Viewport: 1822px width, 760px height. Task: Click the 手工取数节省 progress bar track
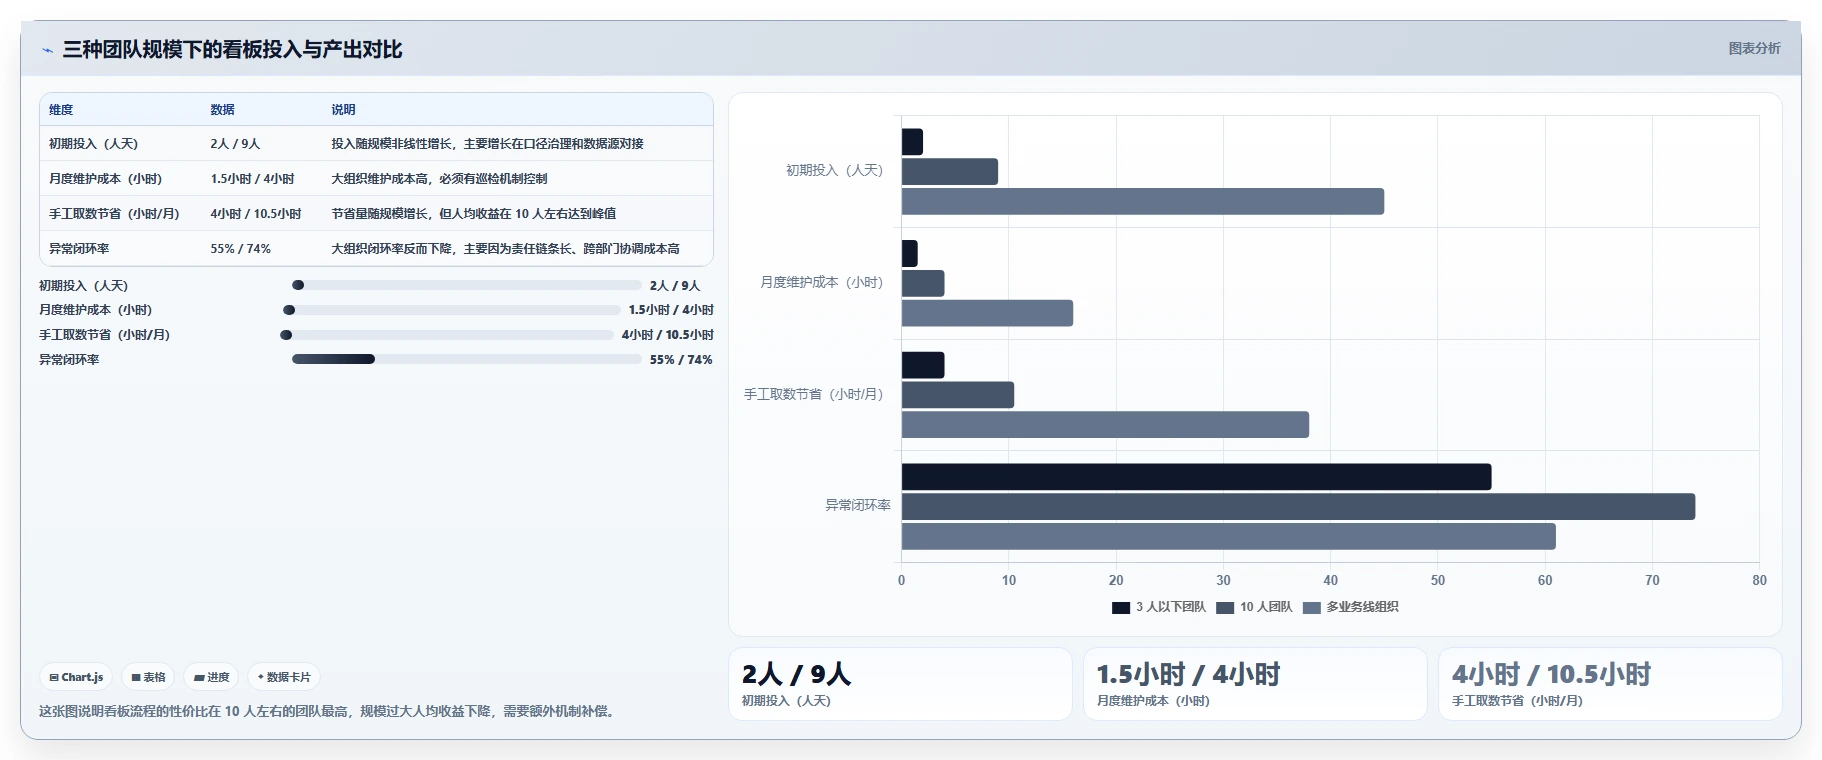(x=447, y=335)
